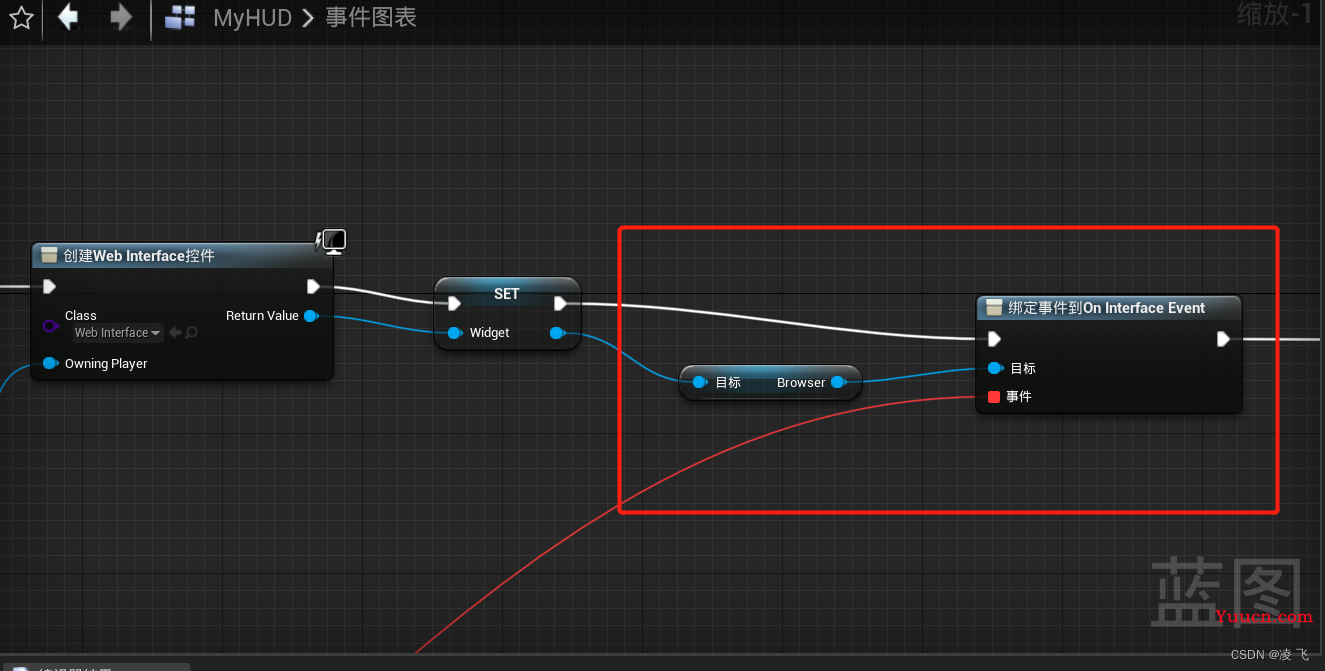The width and height of the screenshot is (1325, 671).
Task: Go back with the left arrow
Action: (x=68, y=17)
